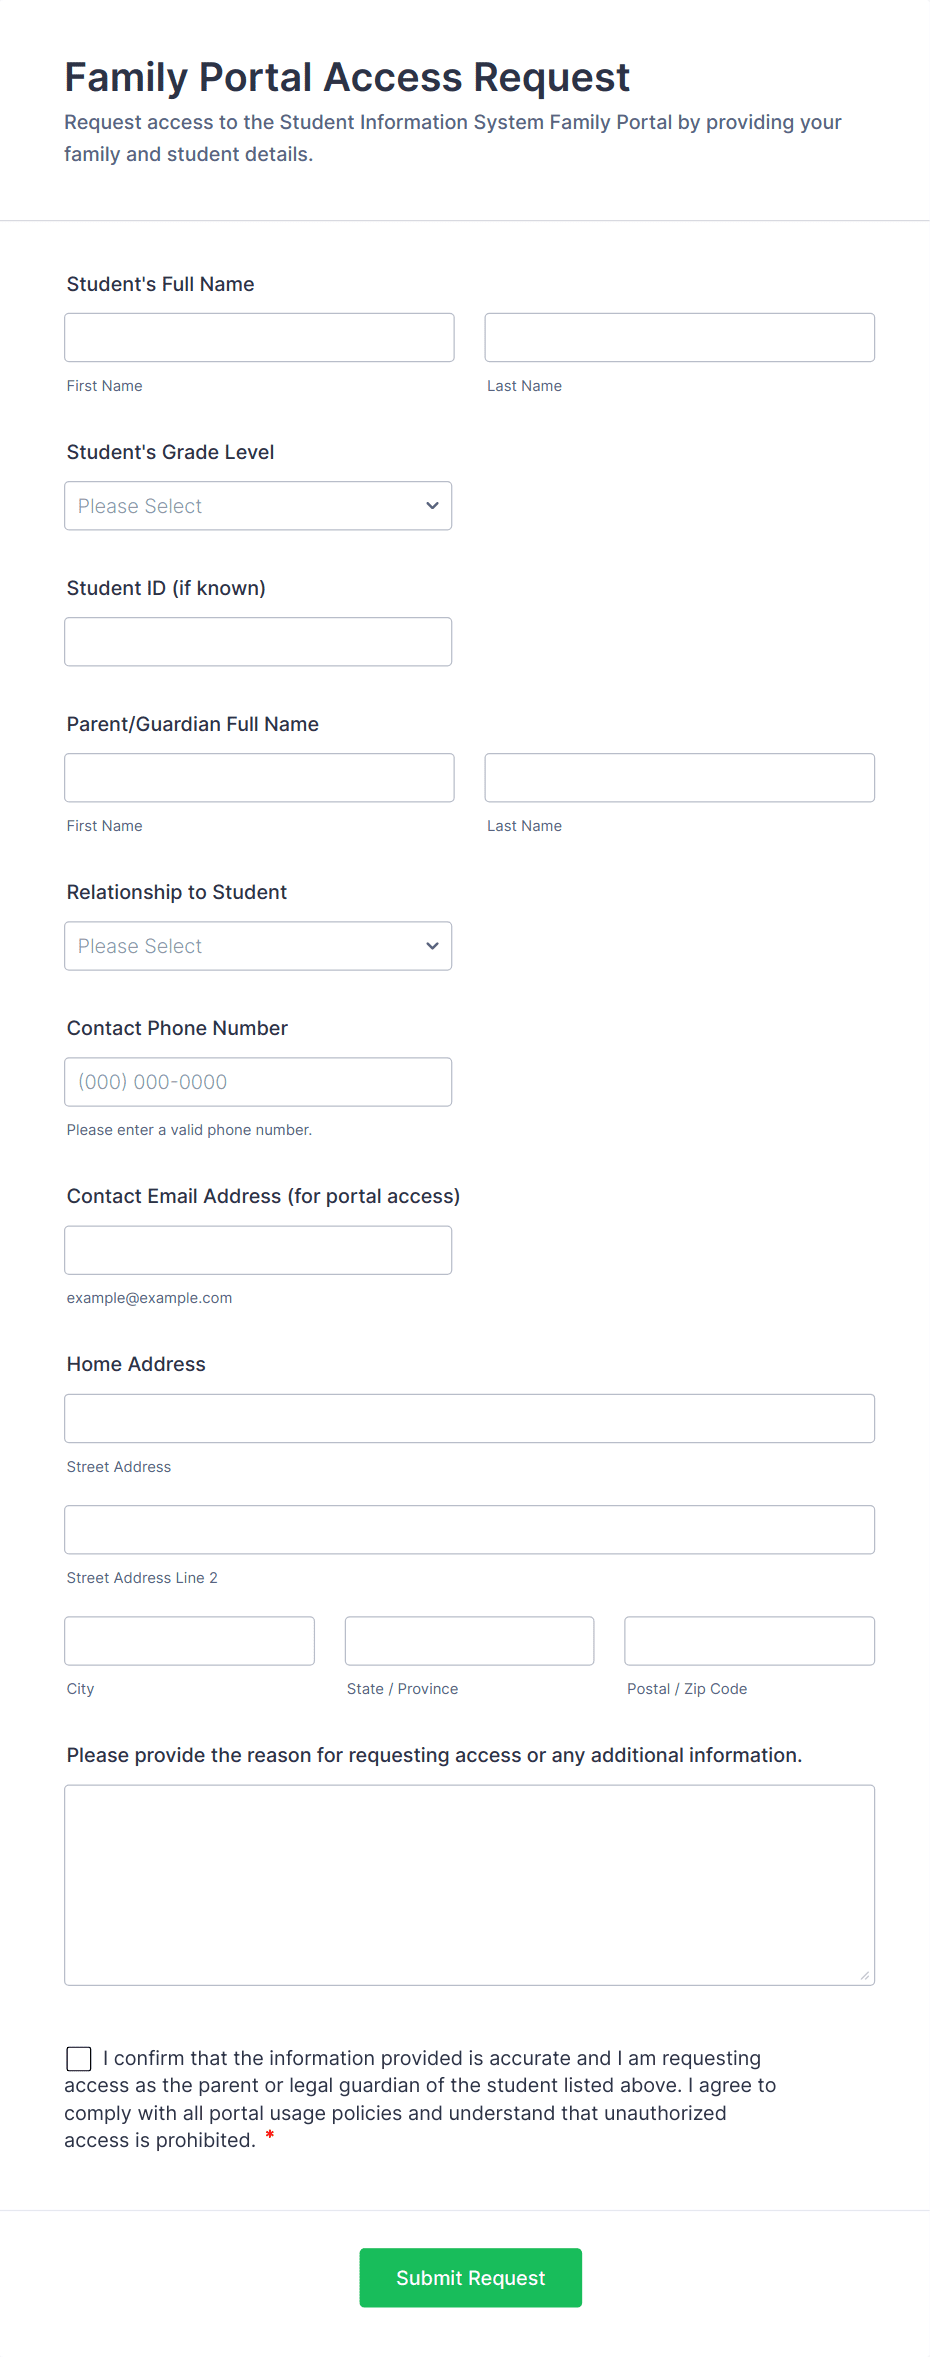The height and width of the screenshot is (2357, 930).
Task: Click the Grade Level dropdown chevron arrow
Action: coord(432,506)
